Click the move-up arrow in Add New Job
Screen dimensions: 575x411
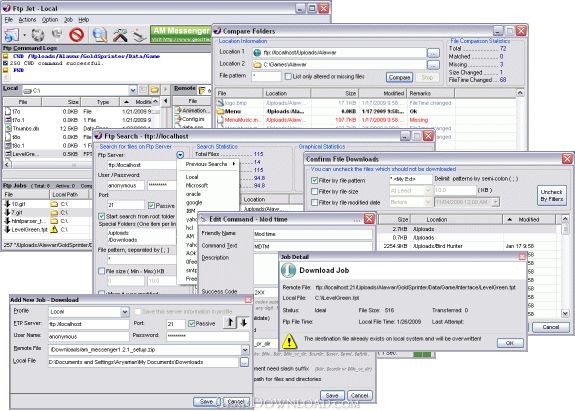pos(230,323)
